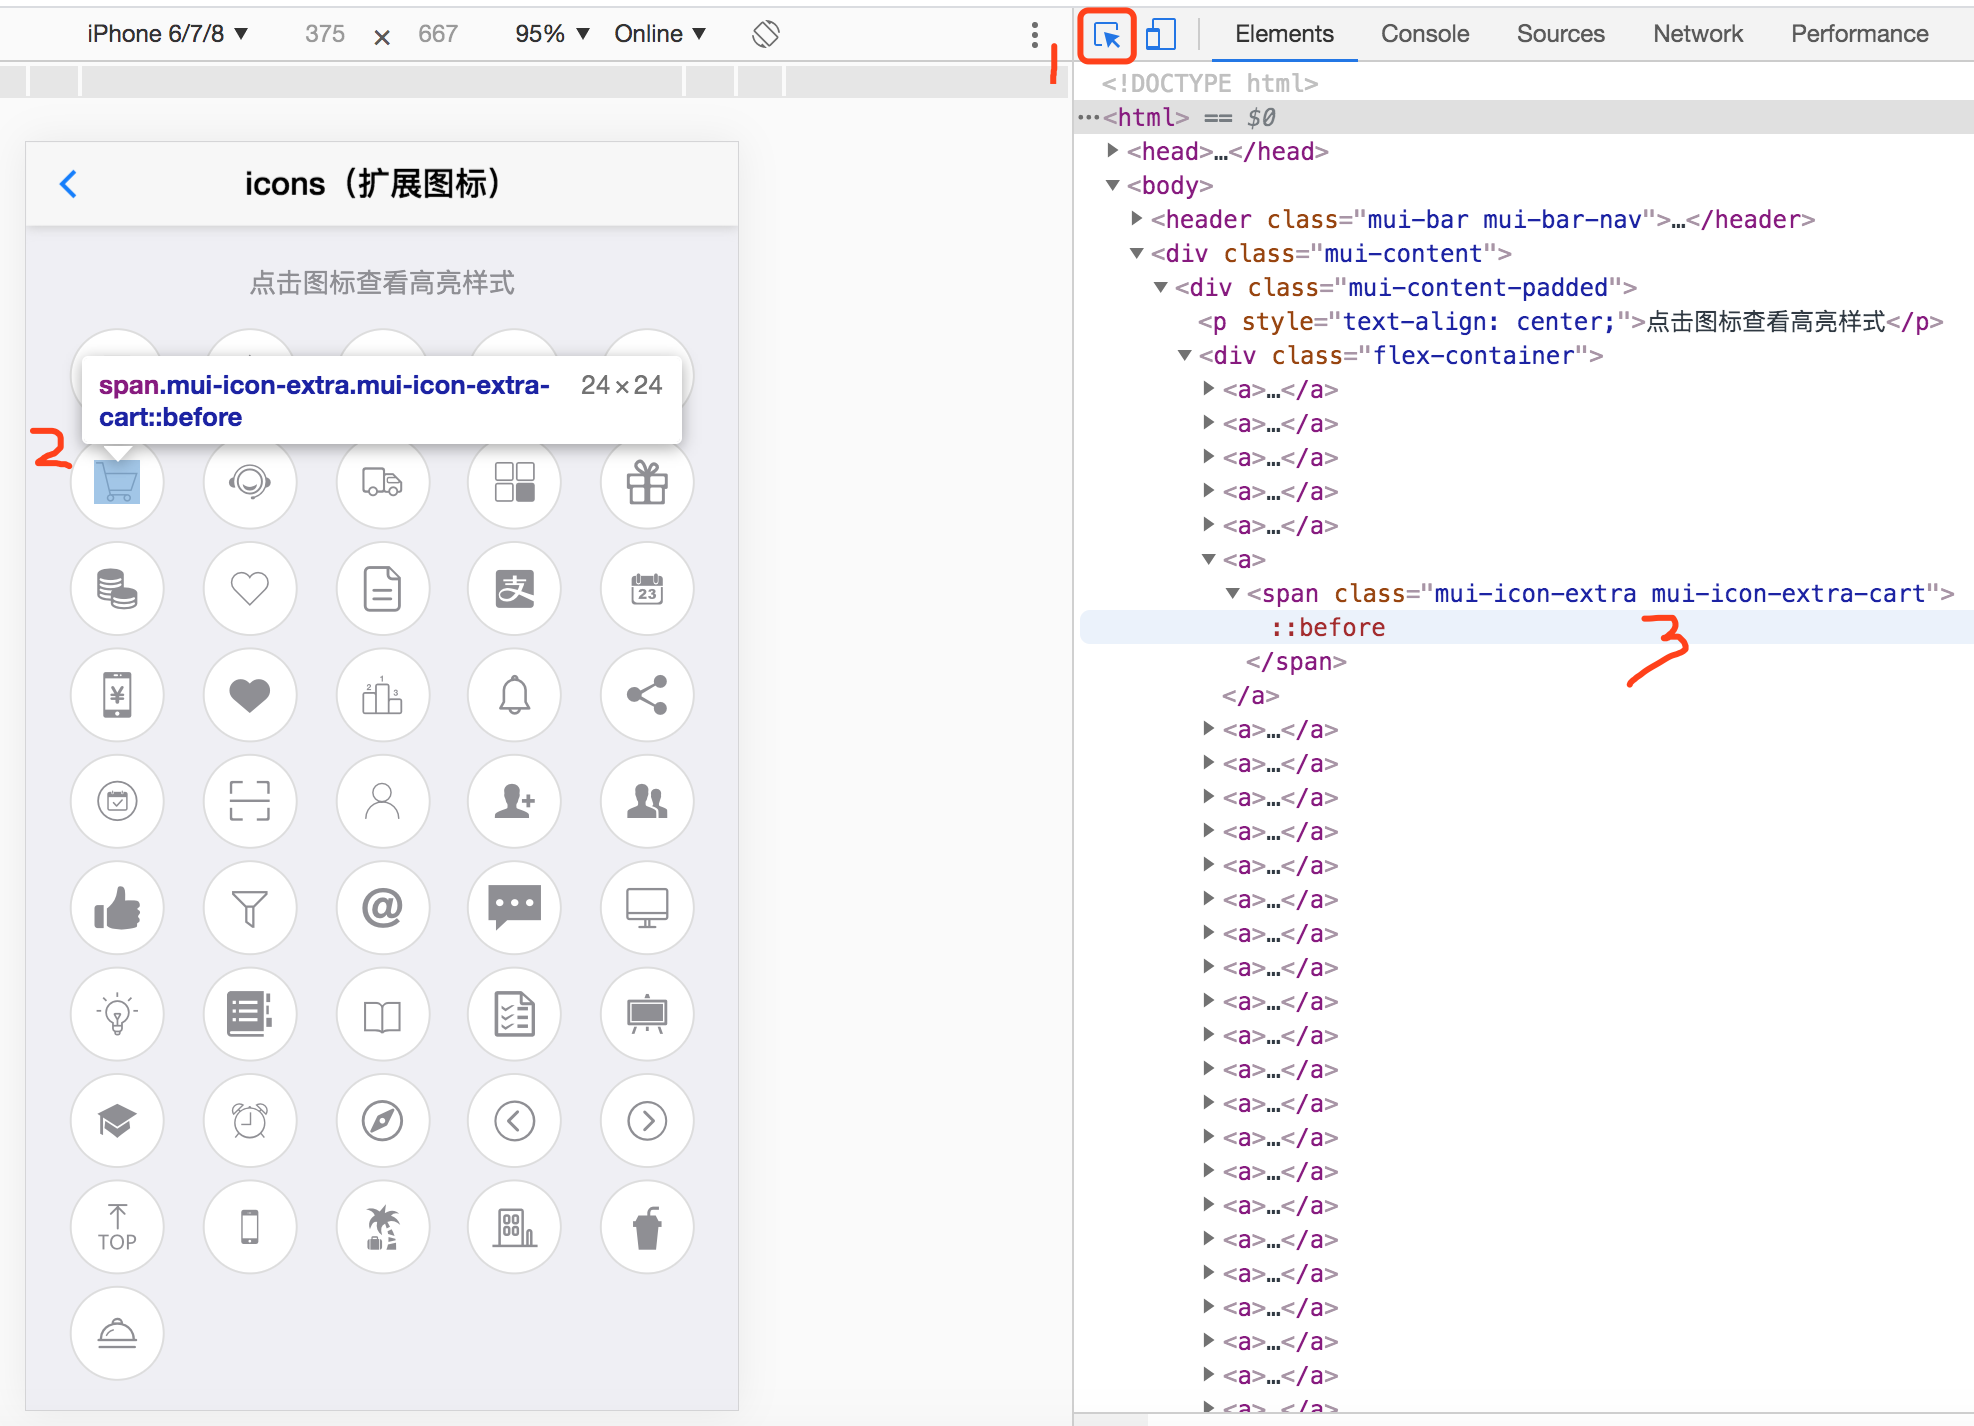The height and width of the screenshot is (1426, 1974).
Task: Click the blue back arrow in the header
Action: [68, 184]
